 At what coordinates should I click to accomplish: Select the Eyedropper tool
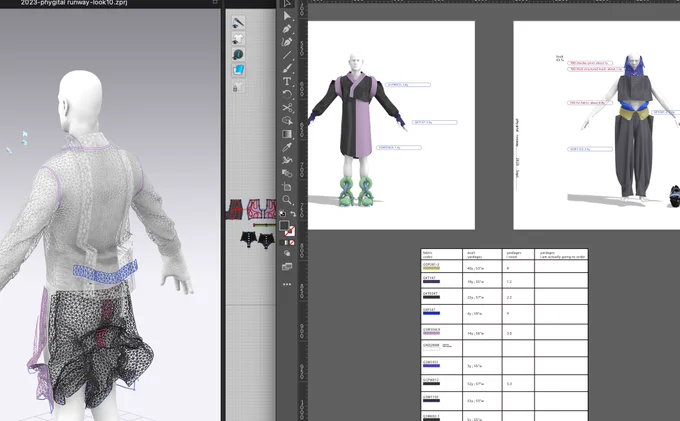(287, 147)
